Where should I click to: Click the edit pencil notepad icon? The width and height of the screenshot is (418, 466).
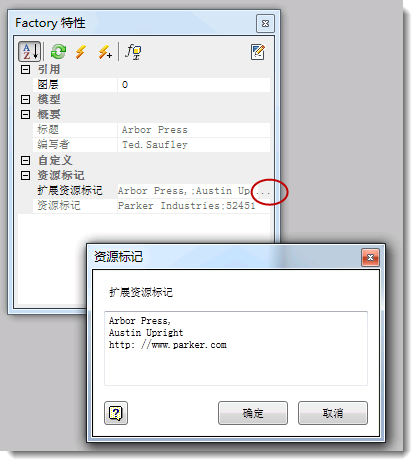[258, 52]
